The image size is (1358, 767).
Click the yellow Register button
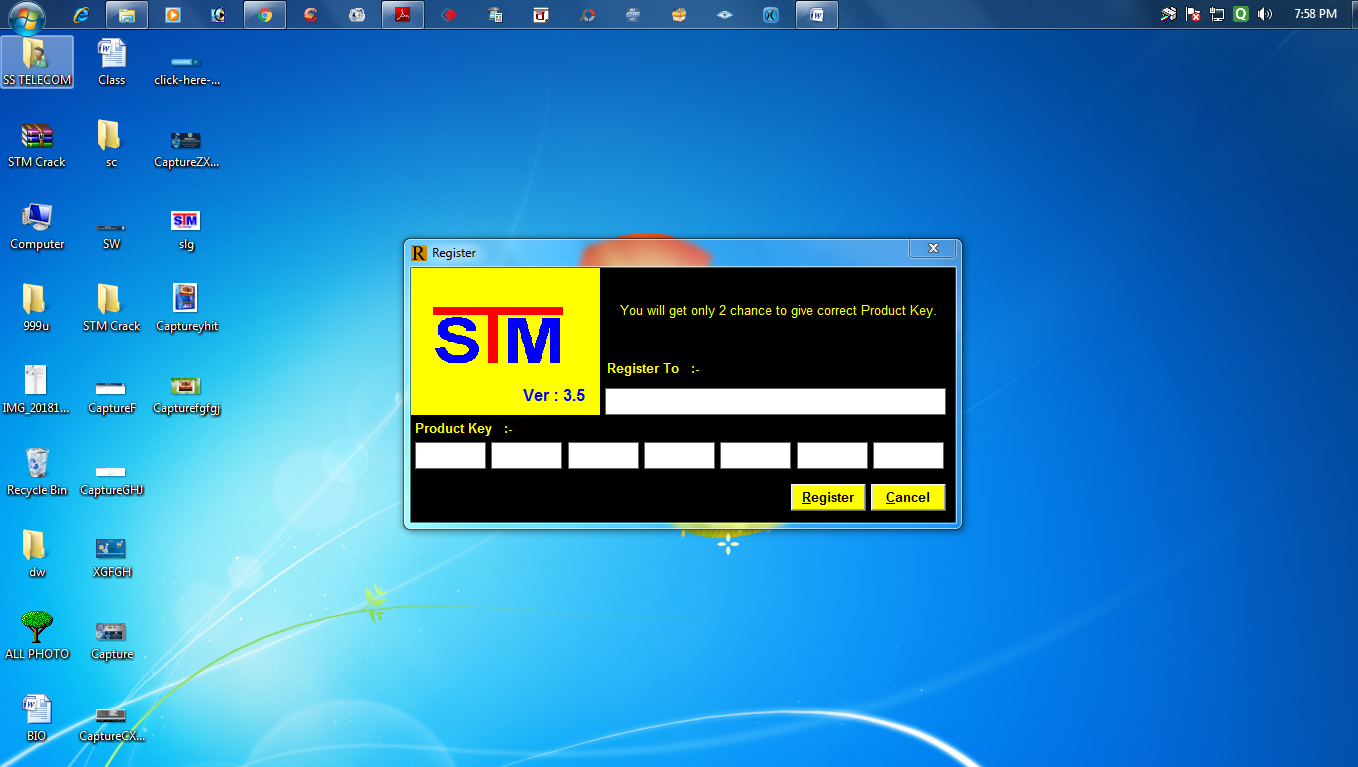[x=828, y=497]
